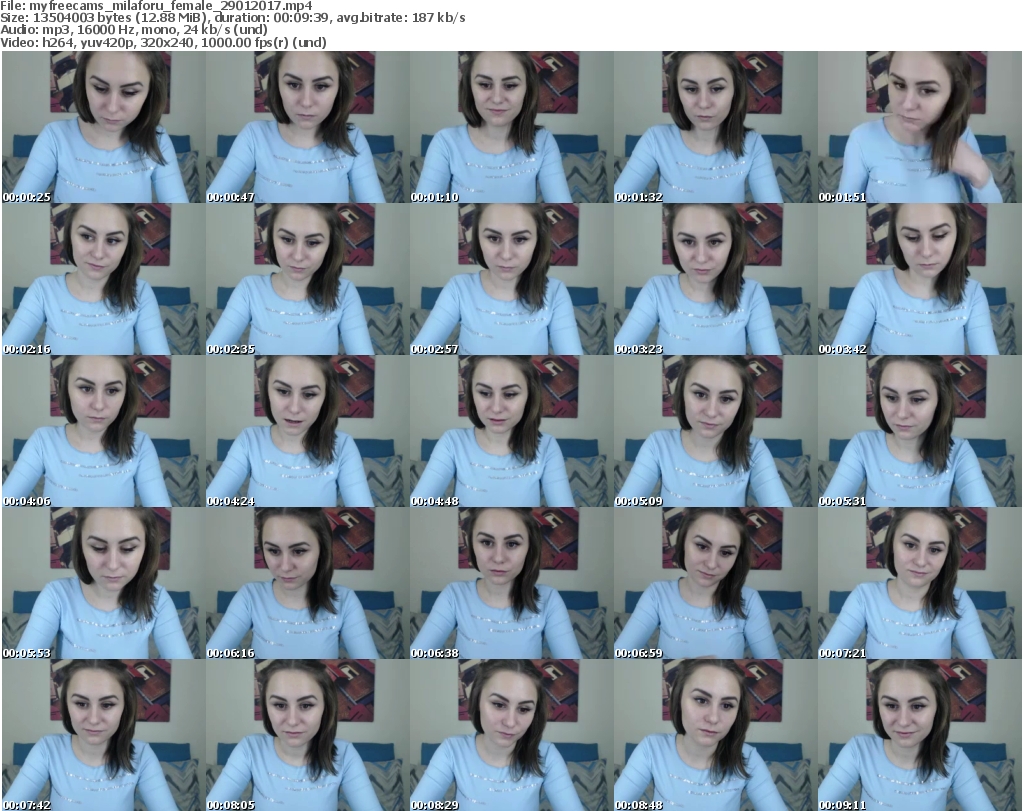The height and width of the screenshot is (811, 1024).
Task: Click the 'Size: 13504003 bytes' info line
Action: 232,18
